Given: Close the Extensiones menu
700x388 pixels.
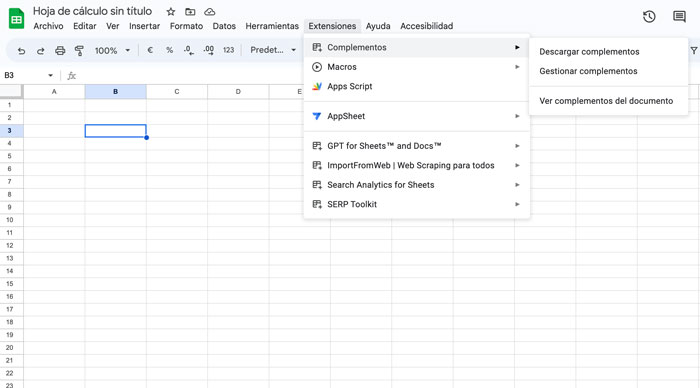Looking at the screenshot, I should point(332,26).
